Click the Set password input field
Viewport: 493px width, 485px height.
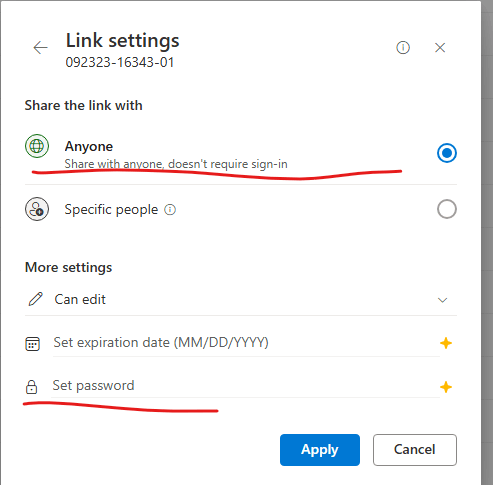246,386
